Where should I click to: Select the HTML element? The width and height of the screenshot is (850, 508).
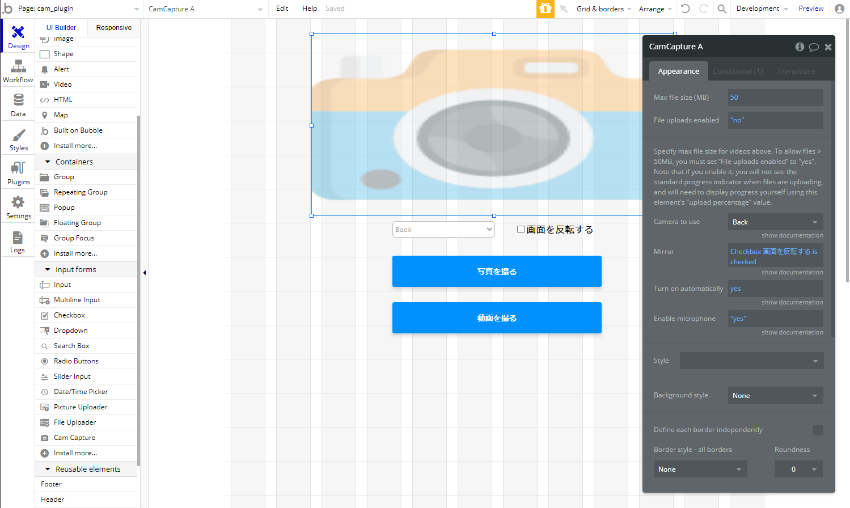coord(87,99)
